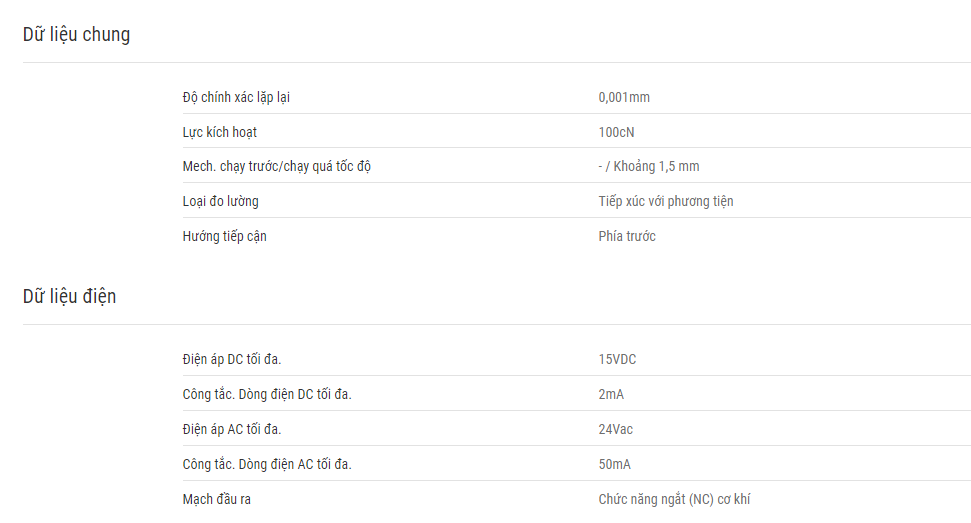Click the '15VDC' value

(617, 360)
